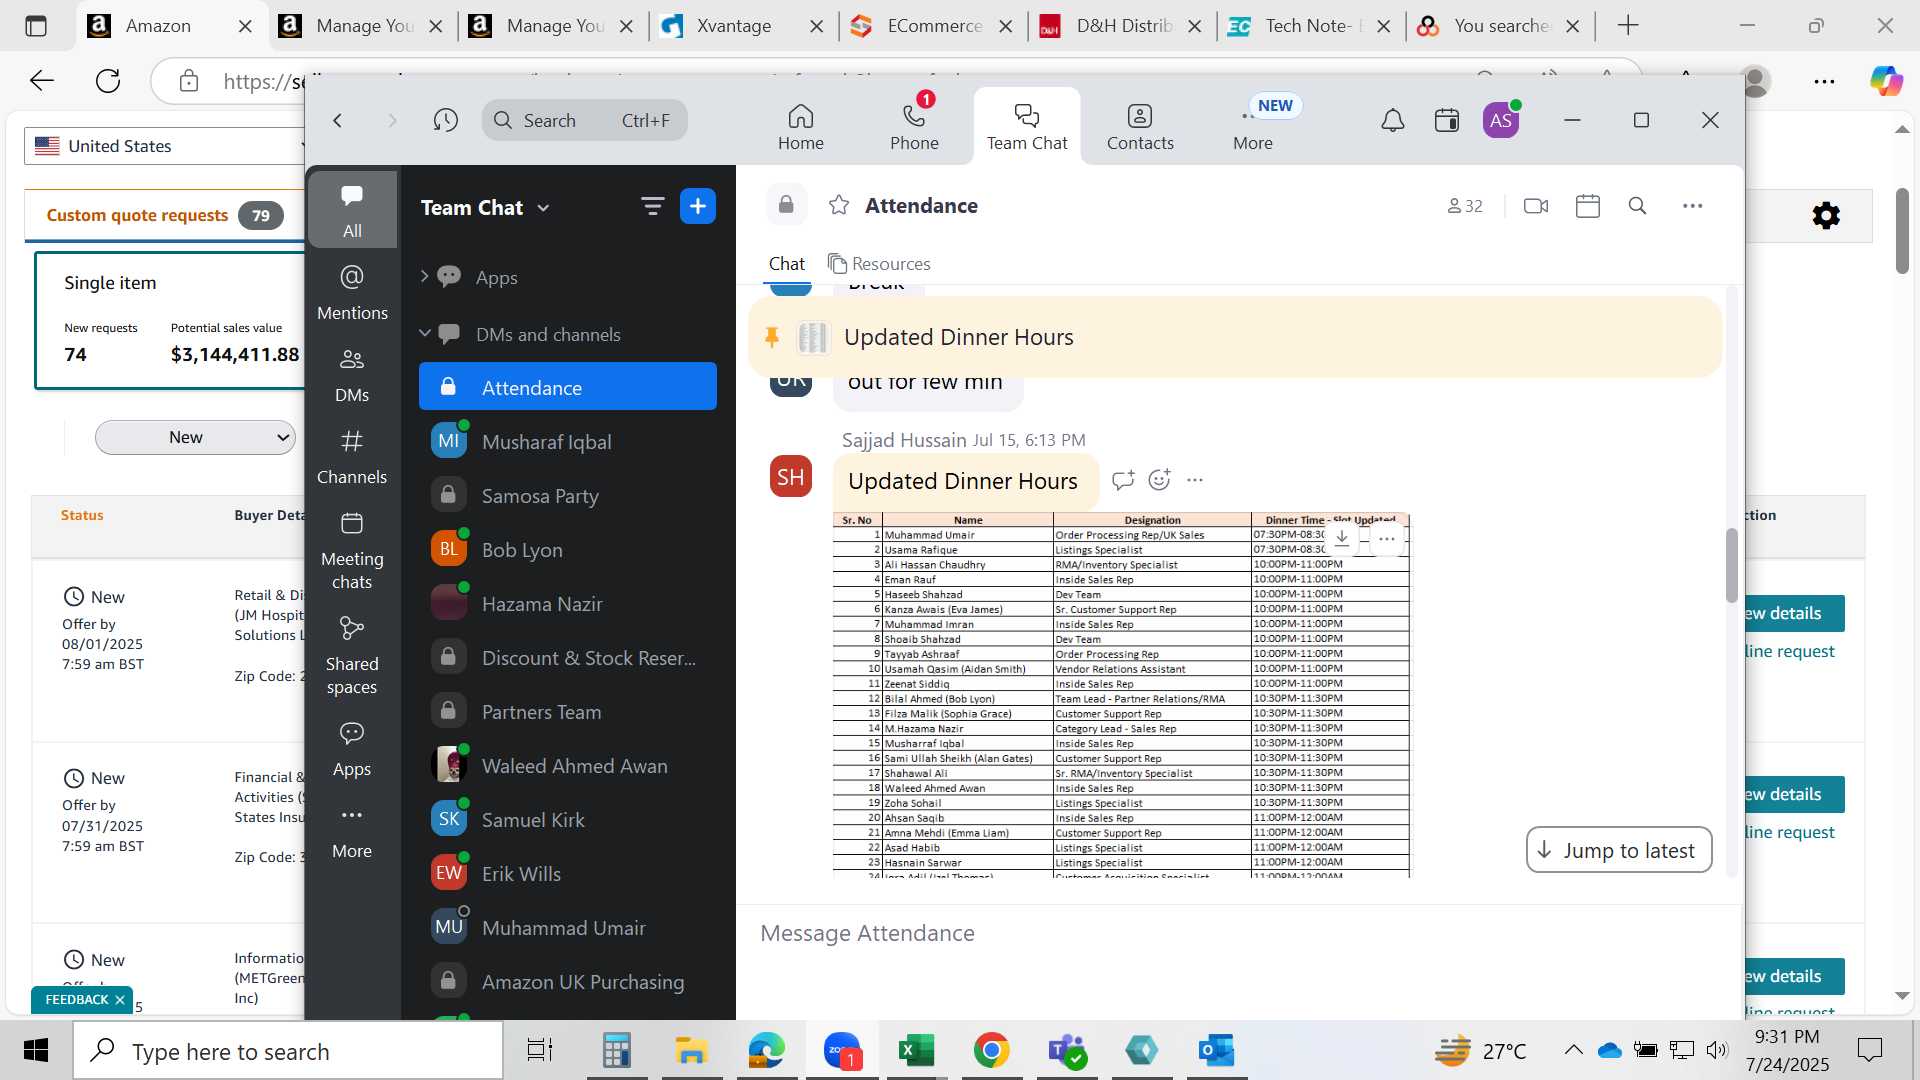Open United States country dropdown in browser

coord(166,146)
